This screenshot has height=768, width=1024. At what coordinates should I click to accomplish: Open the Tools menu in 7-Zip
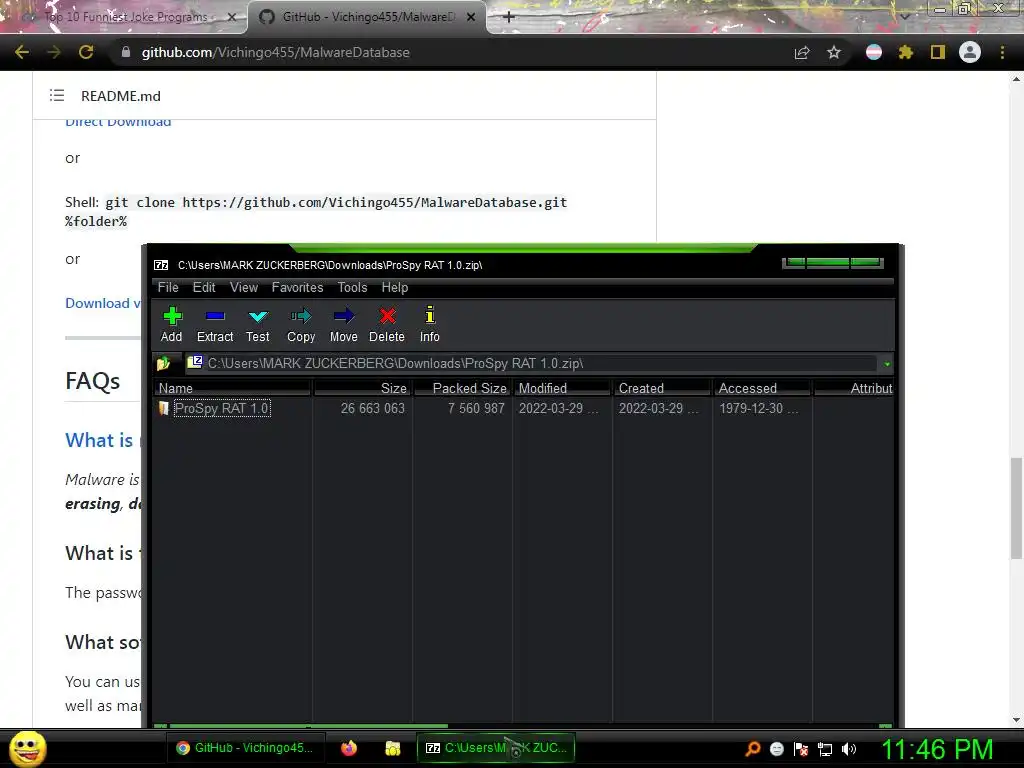click(352, 287)
